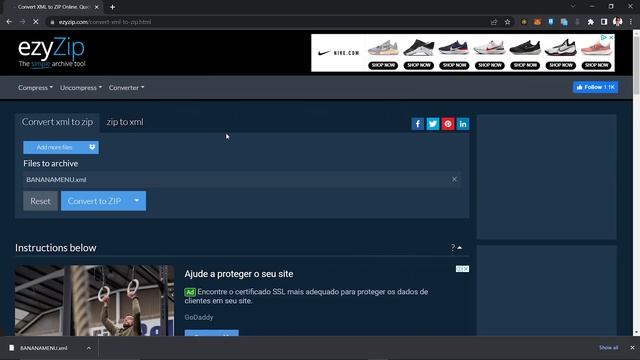Screen dimensions: 640x360
Task: Click Show all downloads
Action: point(608,348)
